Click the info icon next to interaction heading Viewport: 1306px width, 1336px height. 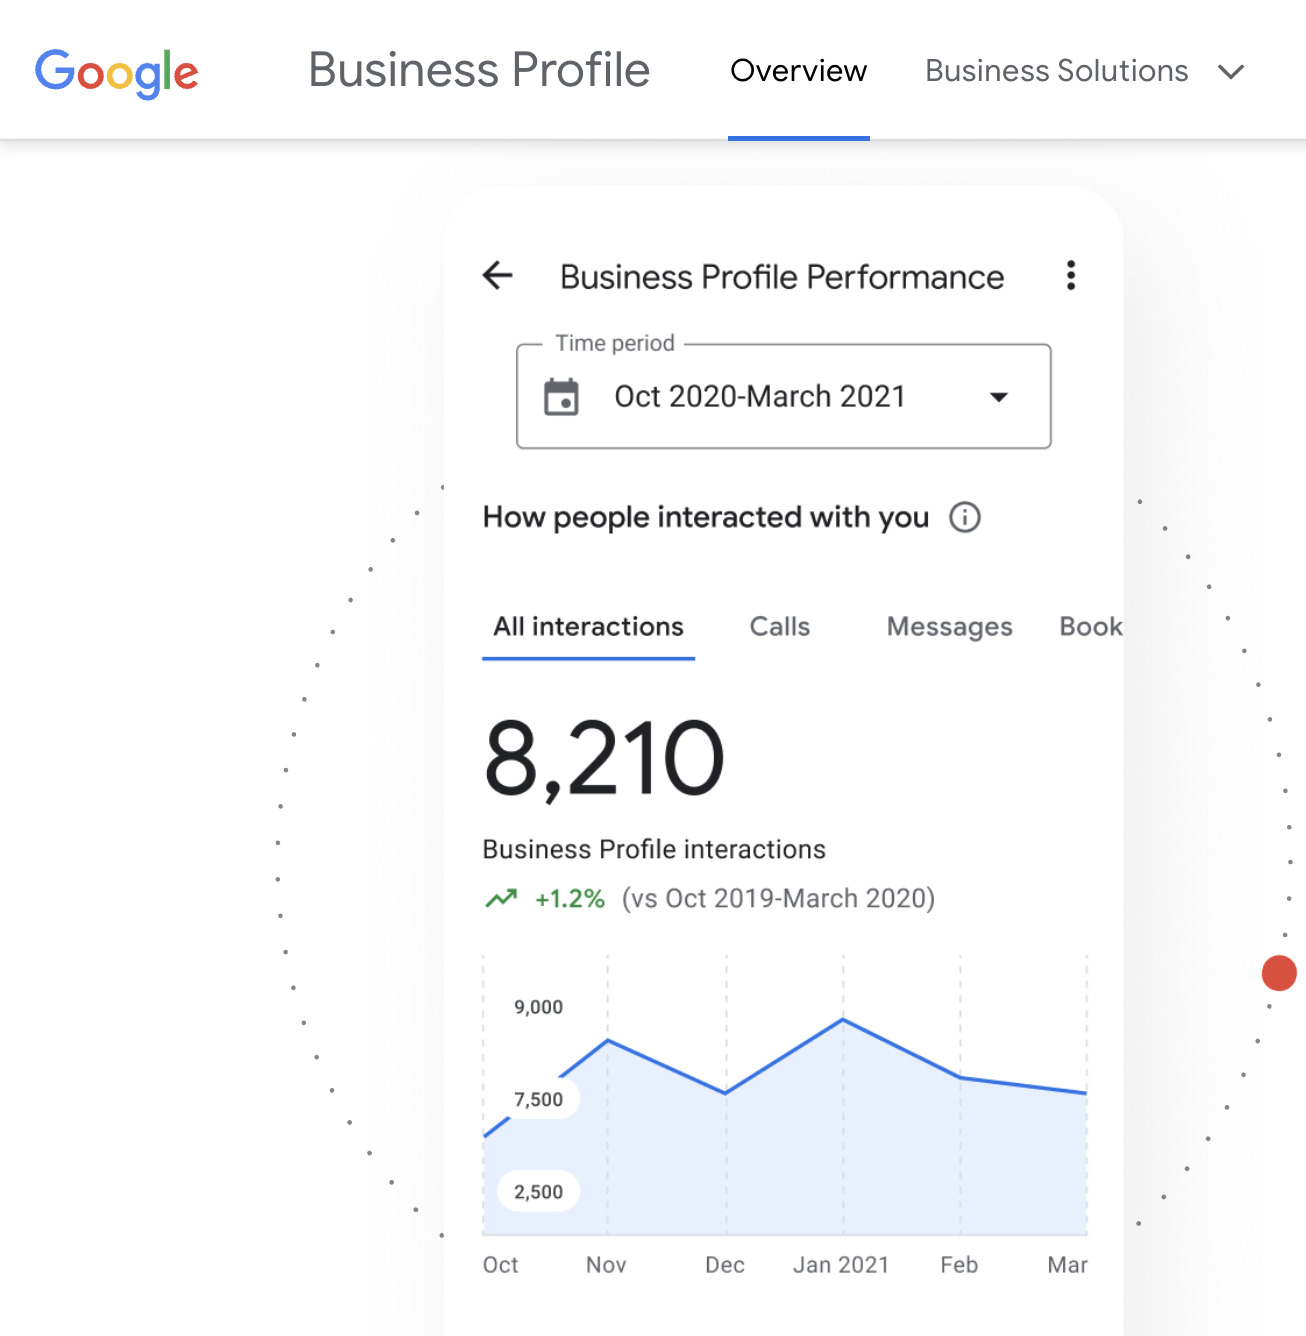tap(963, 517)
